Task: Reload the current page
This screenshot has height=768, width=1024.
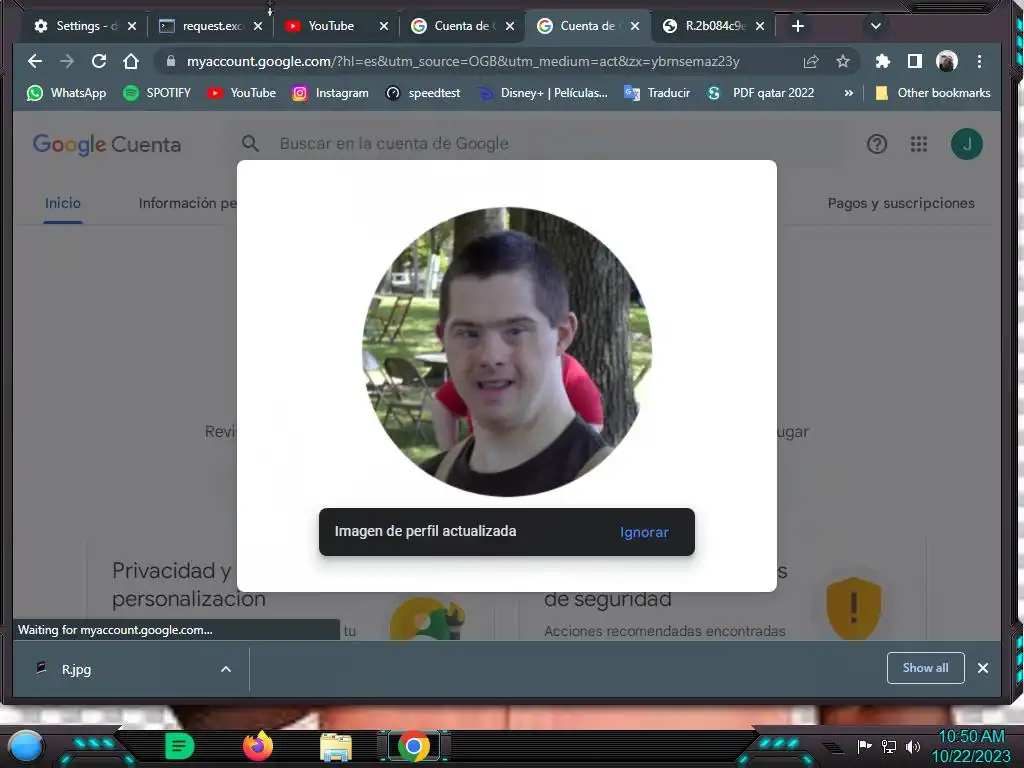Action: 99,61
